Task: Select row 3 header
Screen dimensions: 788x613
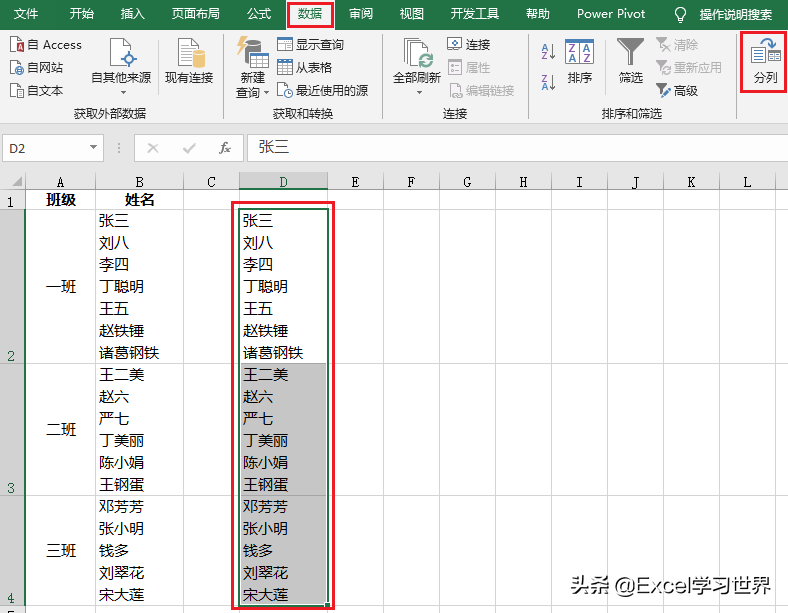Action: coord(12,430)
